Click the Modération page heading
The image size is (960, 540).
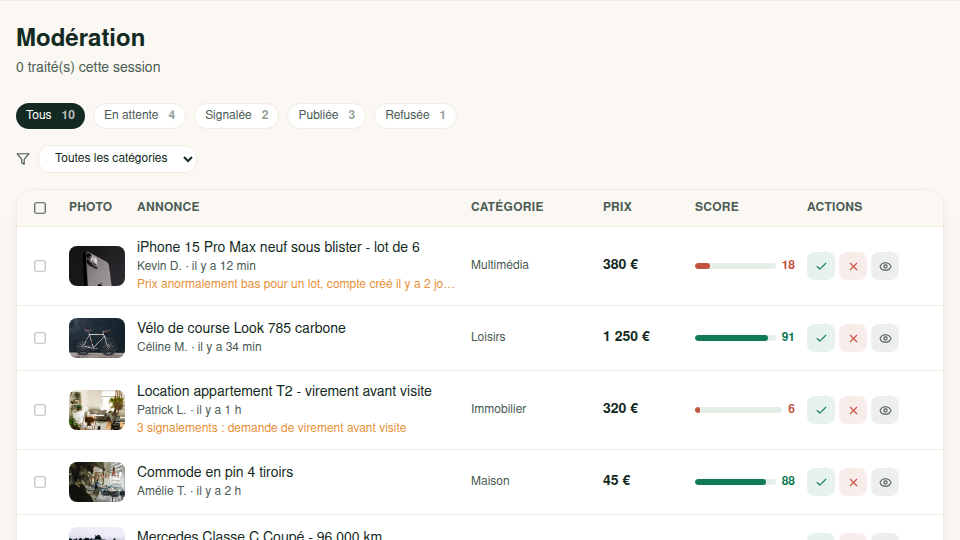click(81, 38)
